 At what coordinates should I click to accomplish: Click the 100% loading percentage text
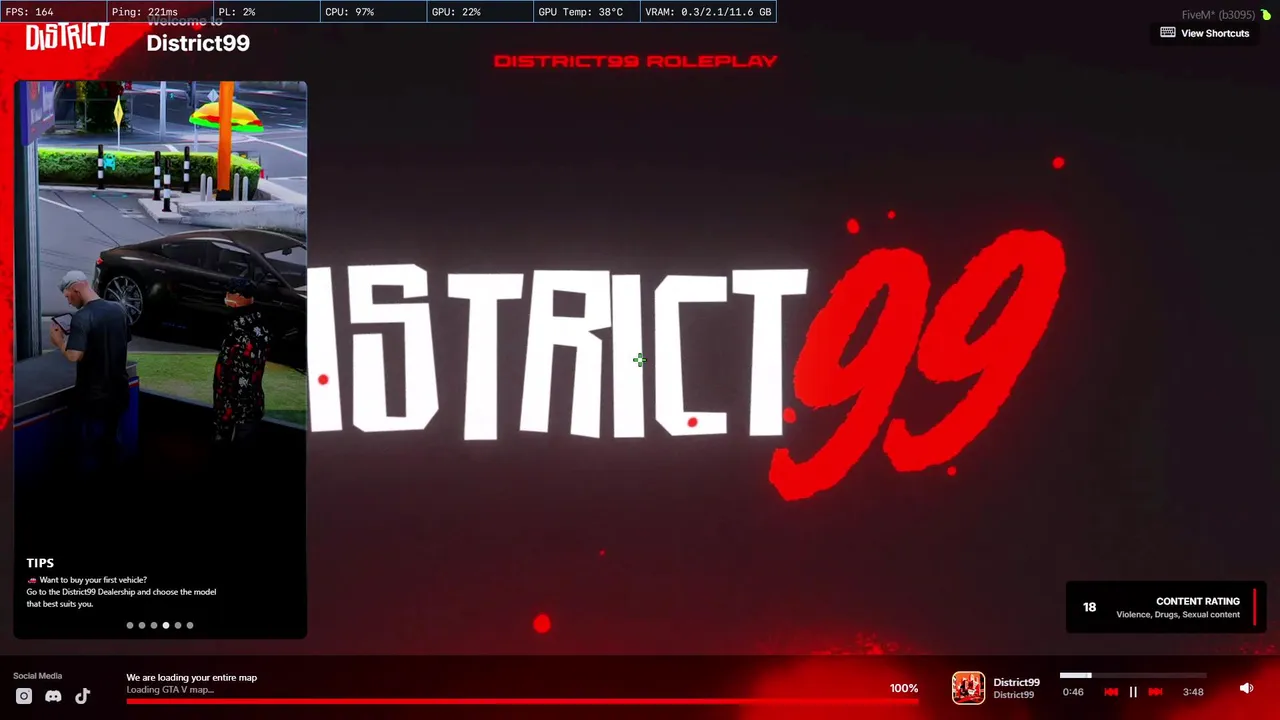pyautogui.click(x=903, y=688)
